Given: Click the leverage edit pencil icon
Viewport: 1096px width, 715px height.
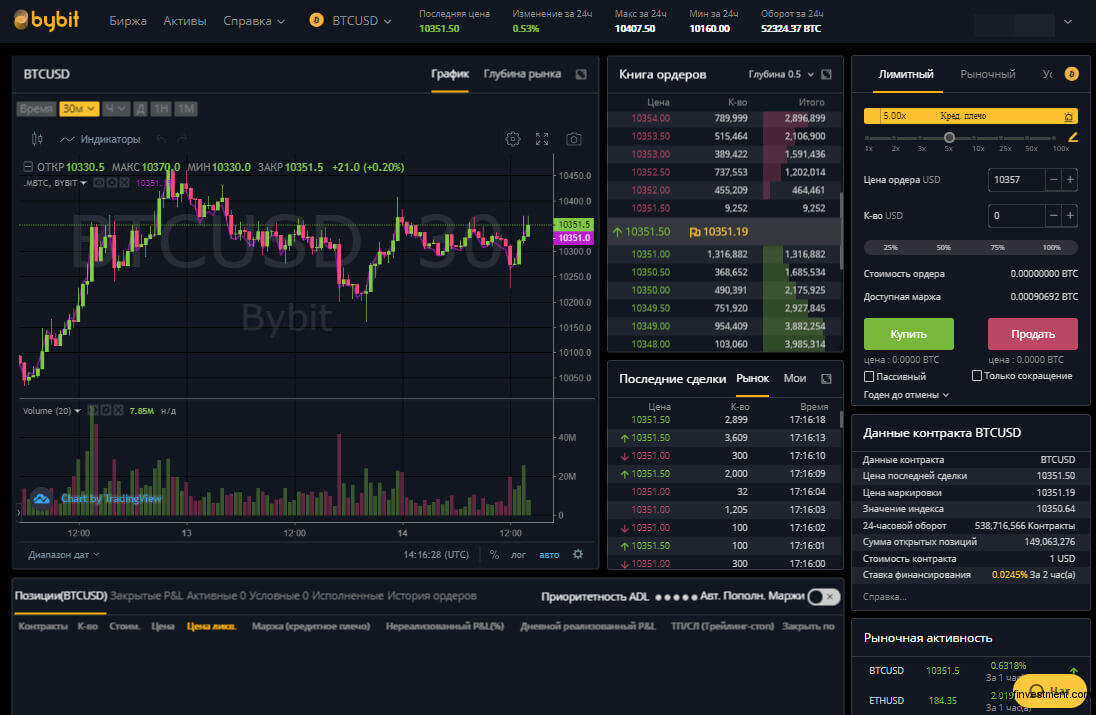Looking at the screenshot, I should [x=1073, y=137].
